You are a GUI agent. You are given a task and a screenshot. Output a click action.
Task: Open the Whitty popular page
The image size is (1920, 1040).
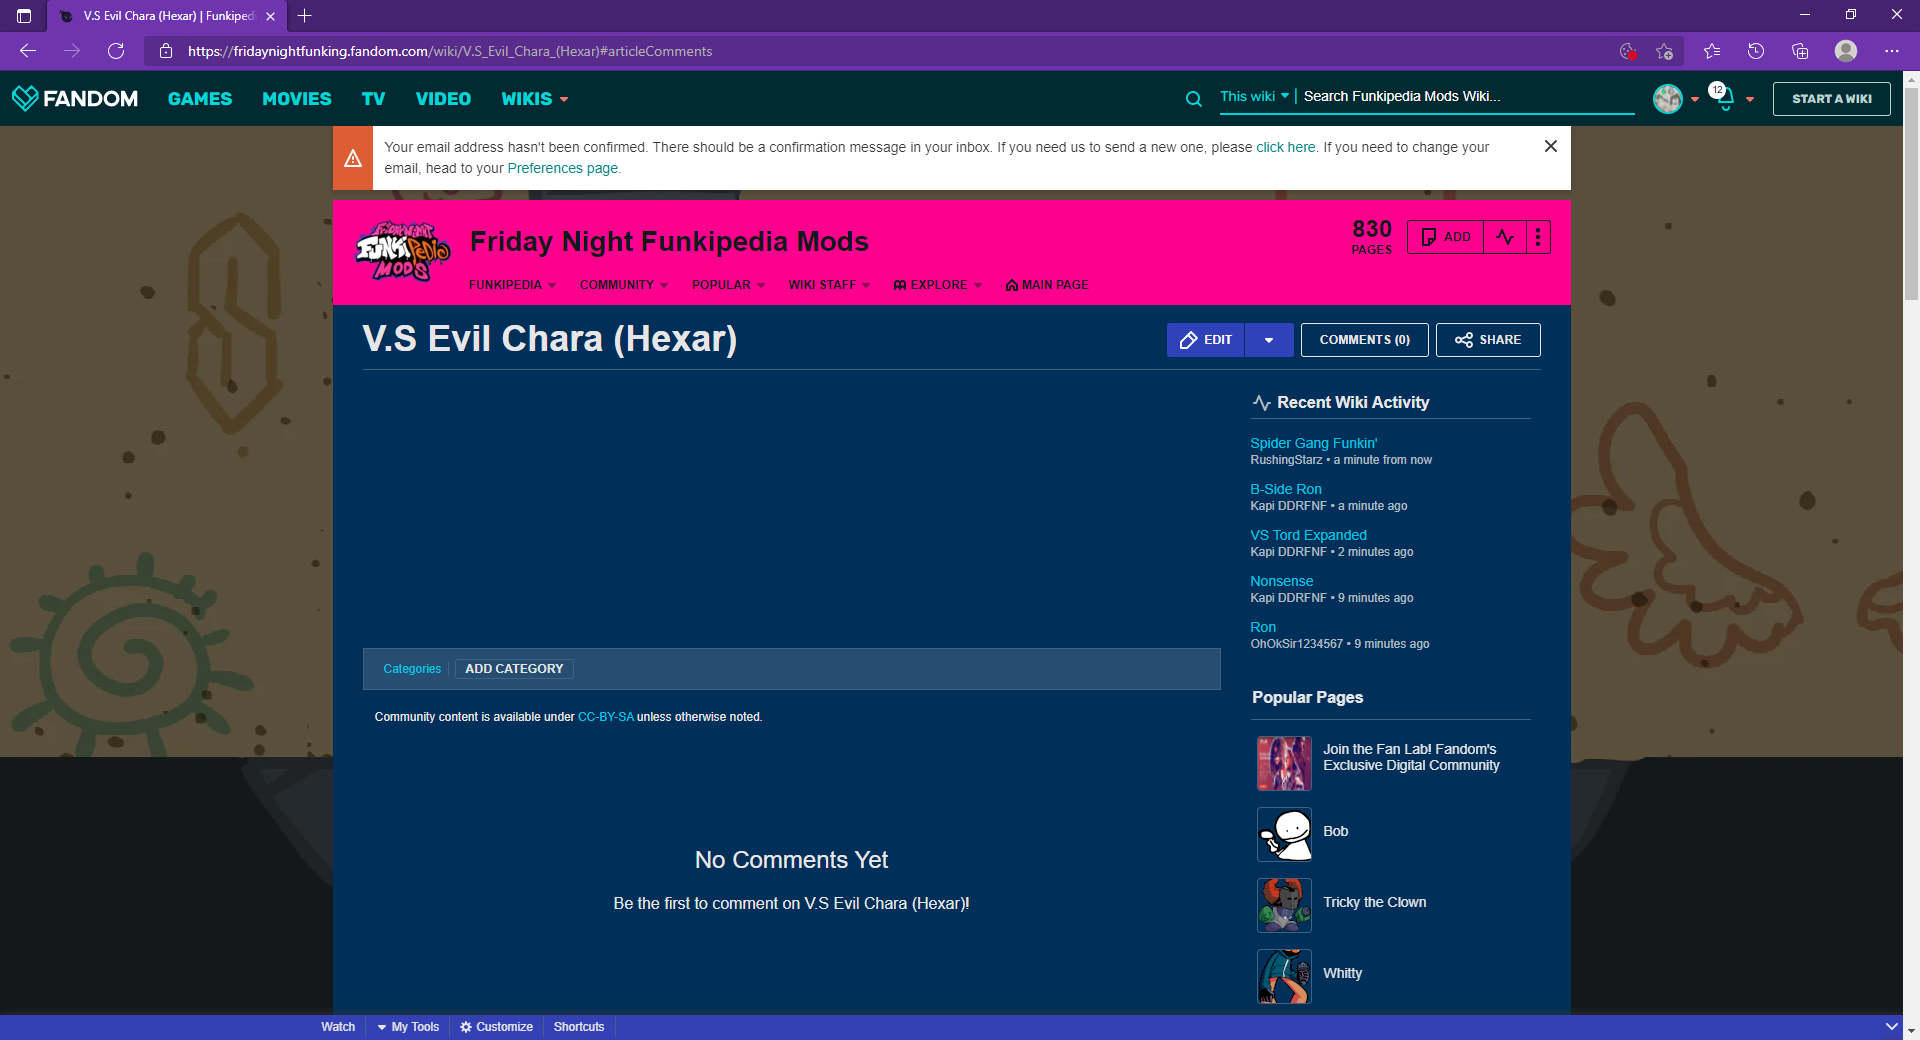pos(1342,973)
